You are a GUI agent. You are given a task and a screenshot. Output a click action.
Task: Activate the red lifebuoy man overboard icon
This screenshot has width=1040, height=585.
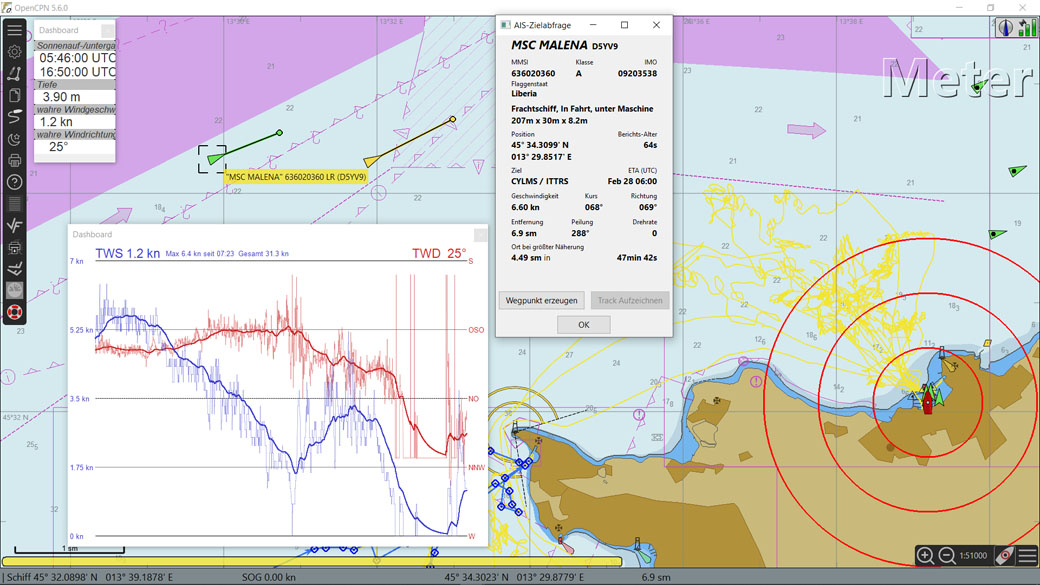click(15, 312)
